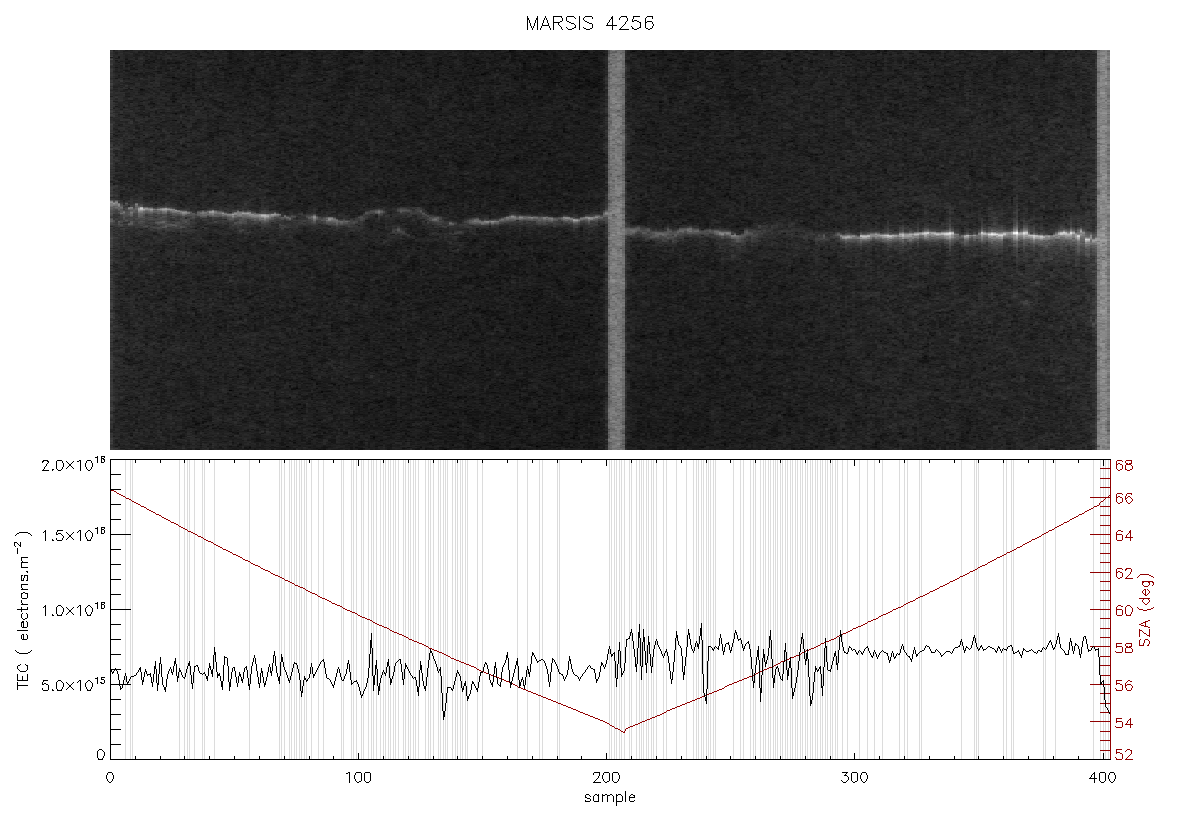Click the bright vertical stripe at radargram right edge
This screenshot has height=830, width=1180.
pos(1102,250)
